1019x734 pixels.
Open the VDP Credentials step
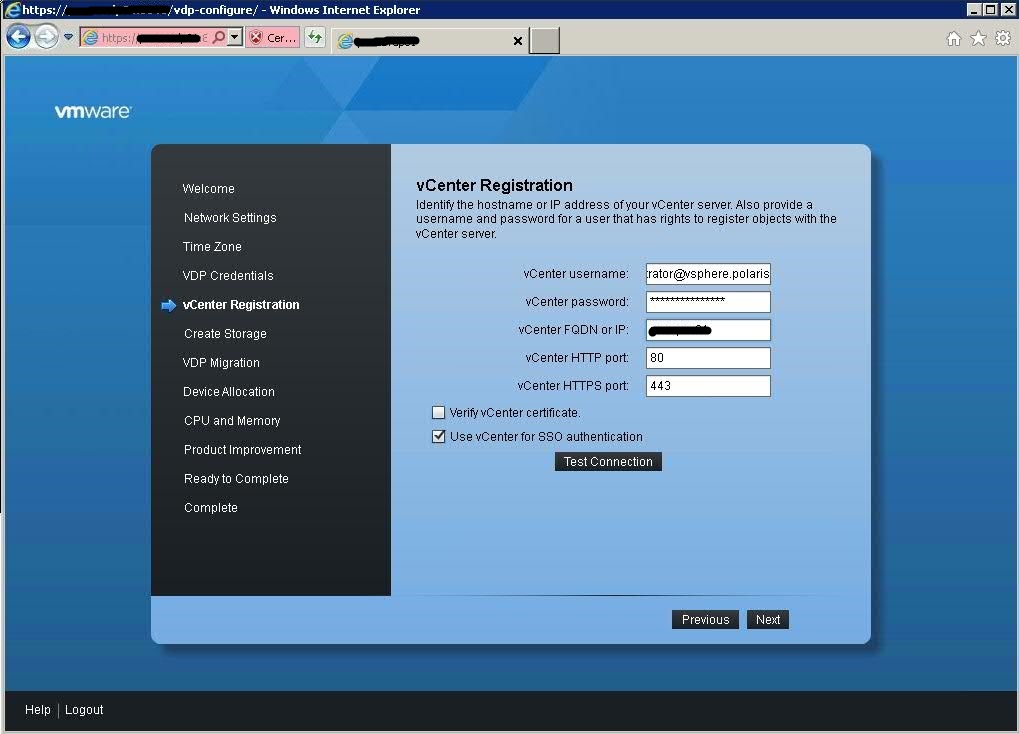click(227, 276)
